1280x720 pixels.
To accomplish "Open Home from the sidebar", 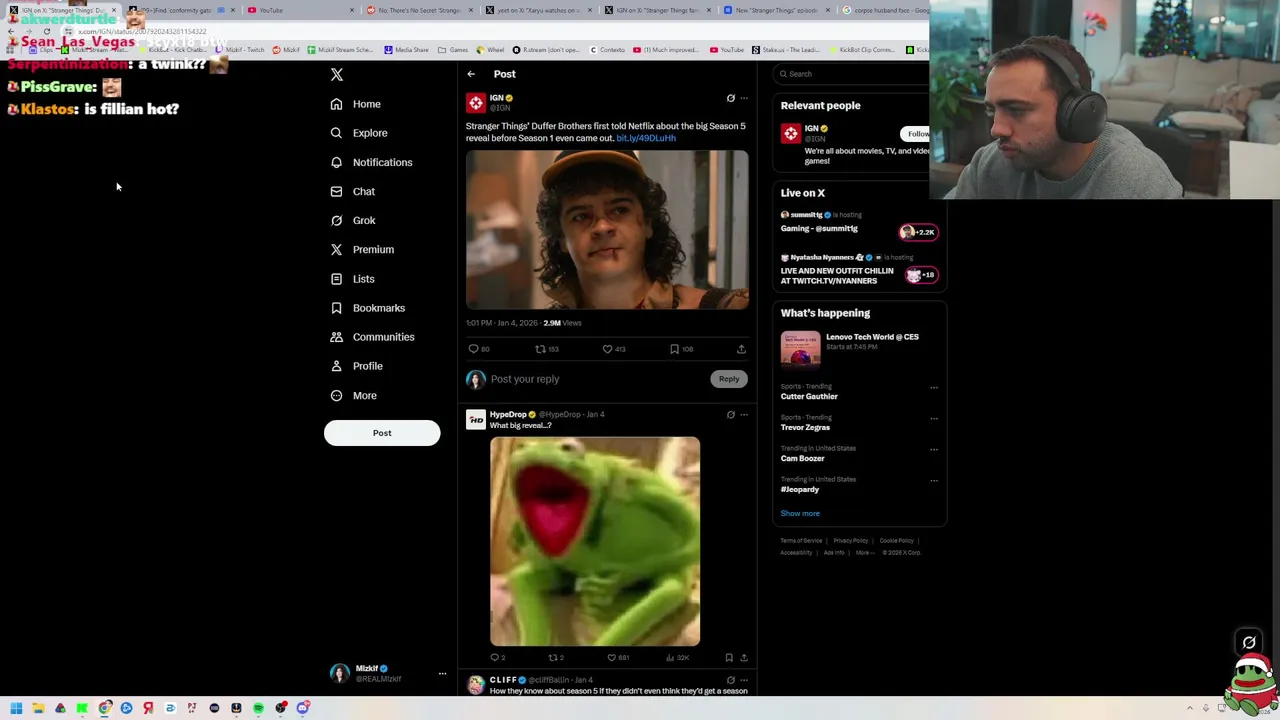I will pos(356,104).
